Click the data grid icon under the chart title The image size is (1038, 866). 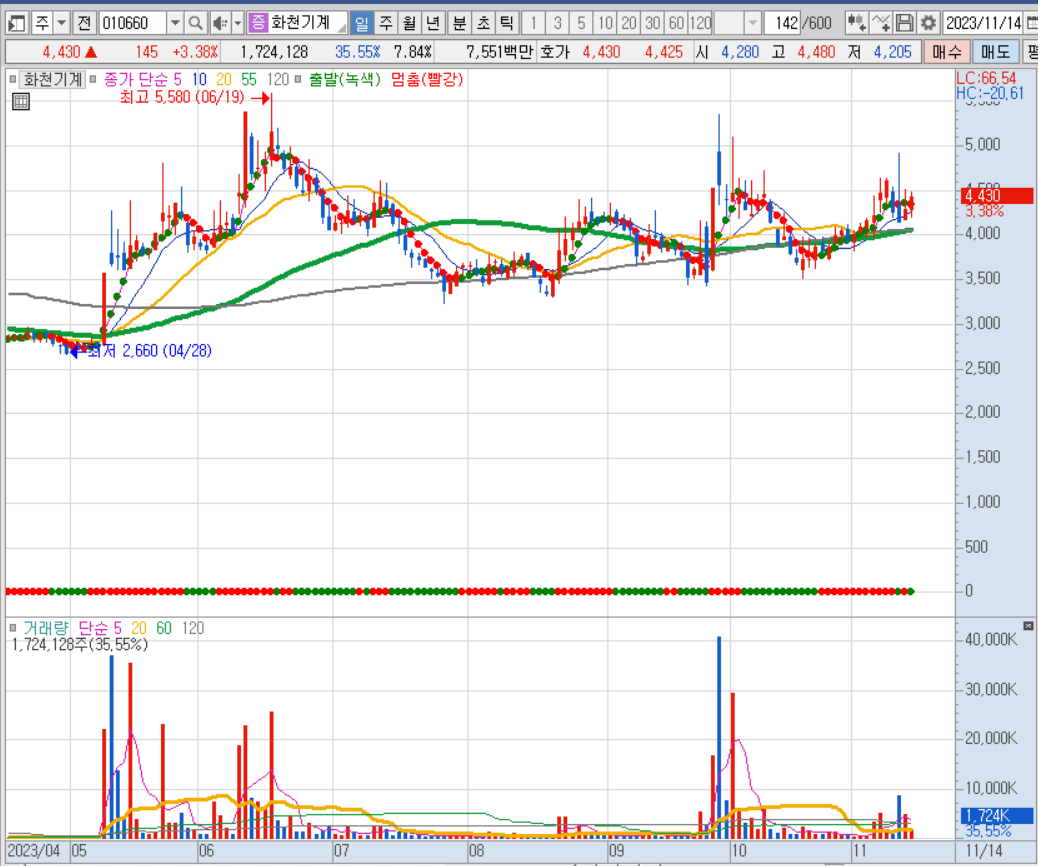point(21,101)
